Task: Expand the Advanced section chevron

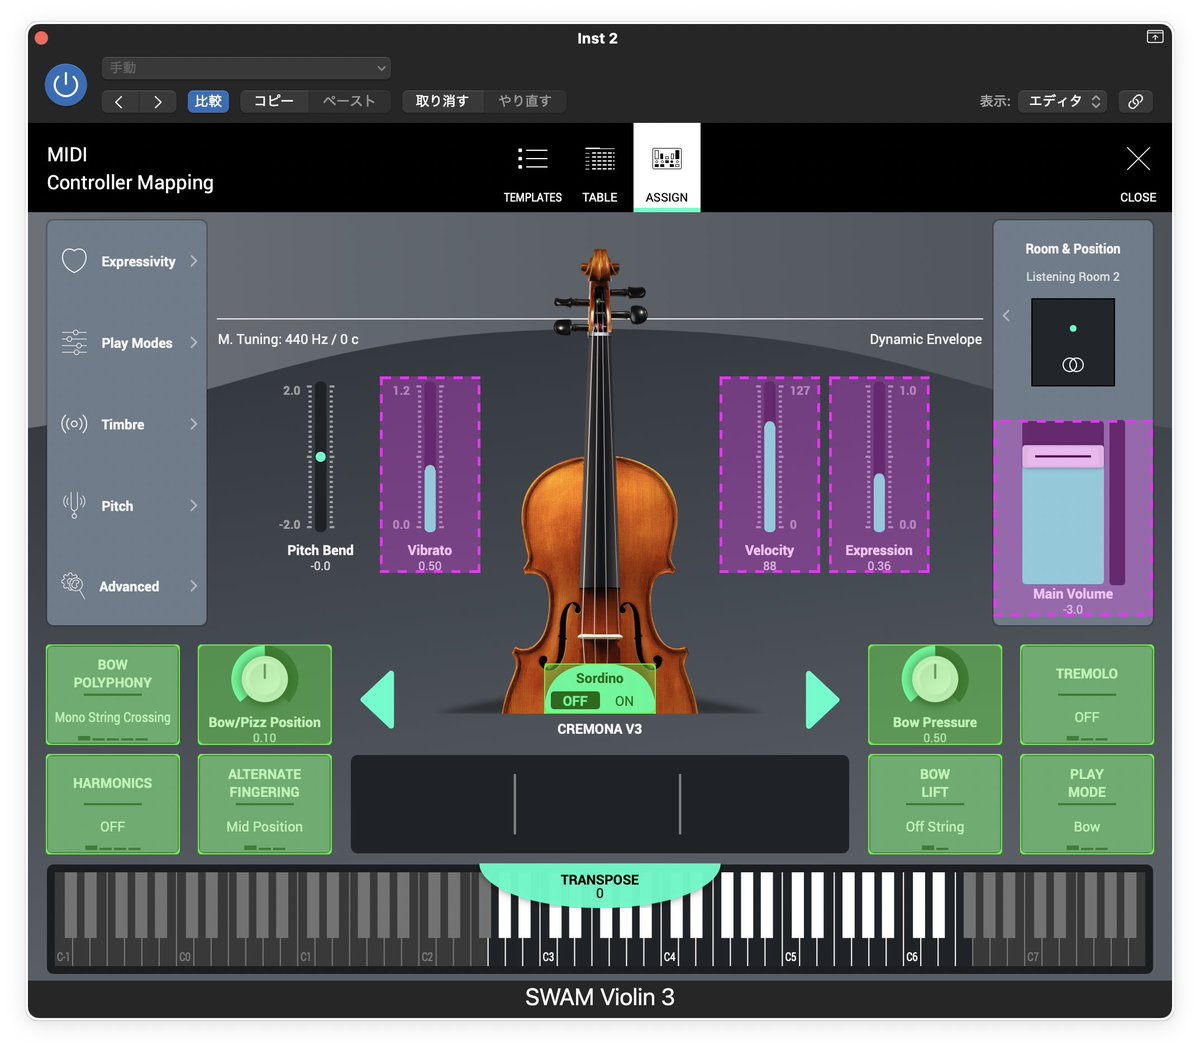Action: point(194,586)
